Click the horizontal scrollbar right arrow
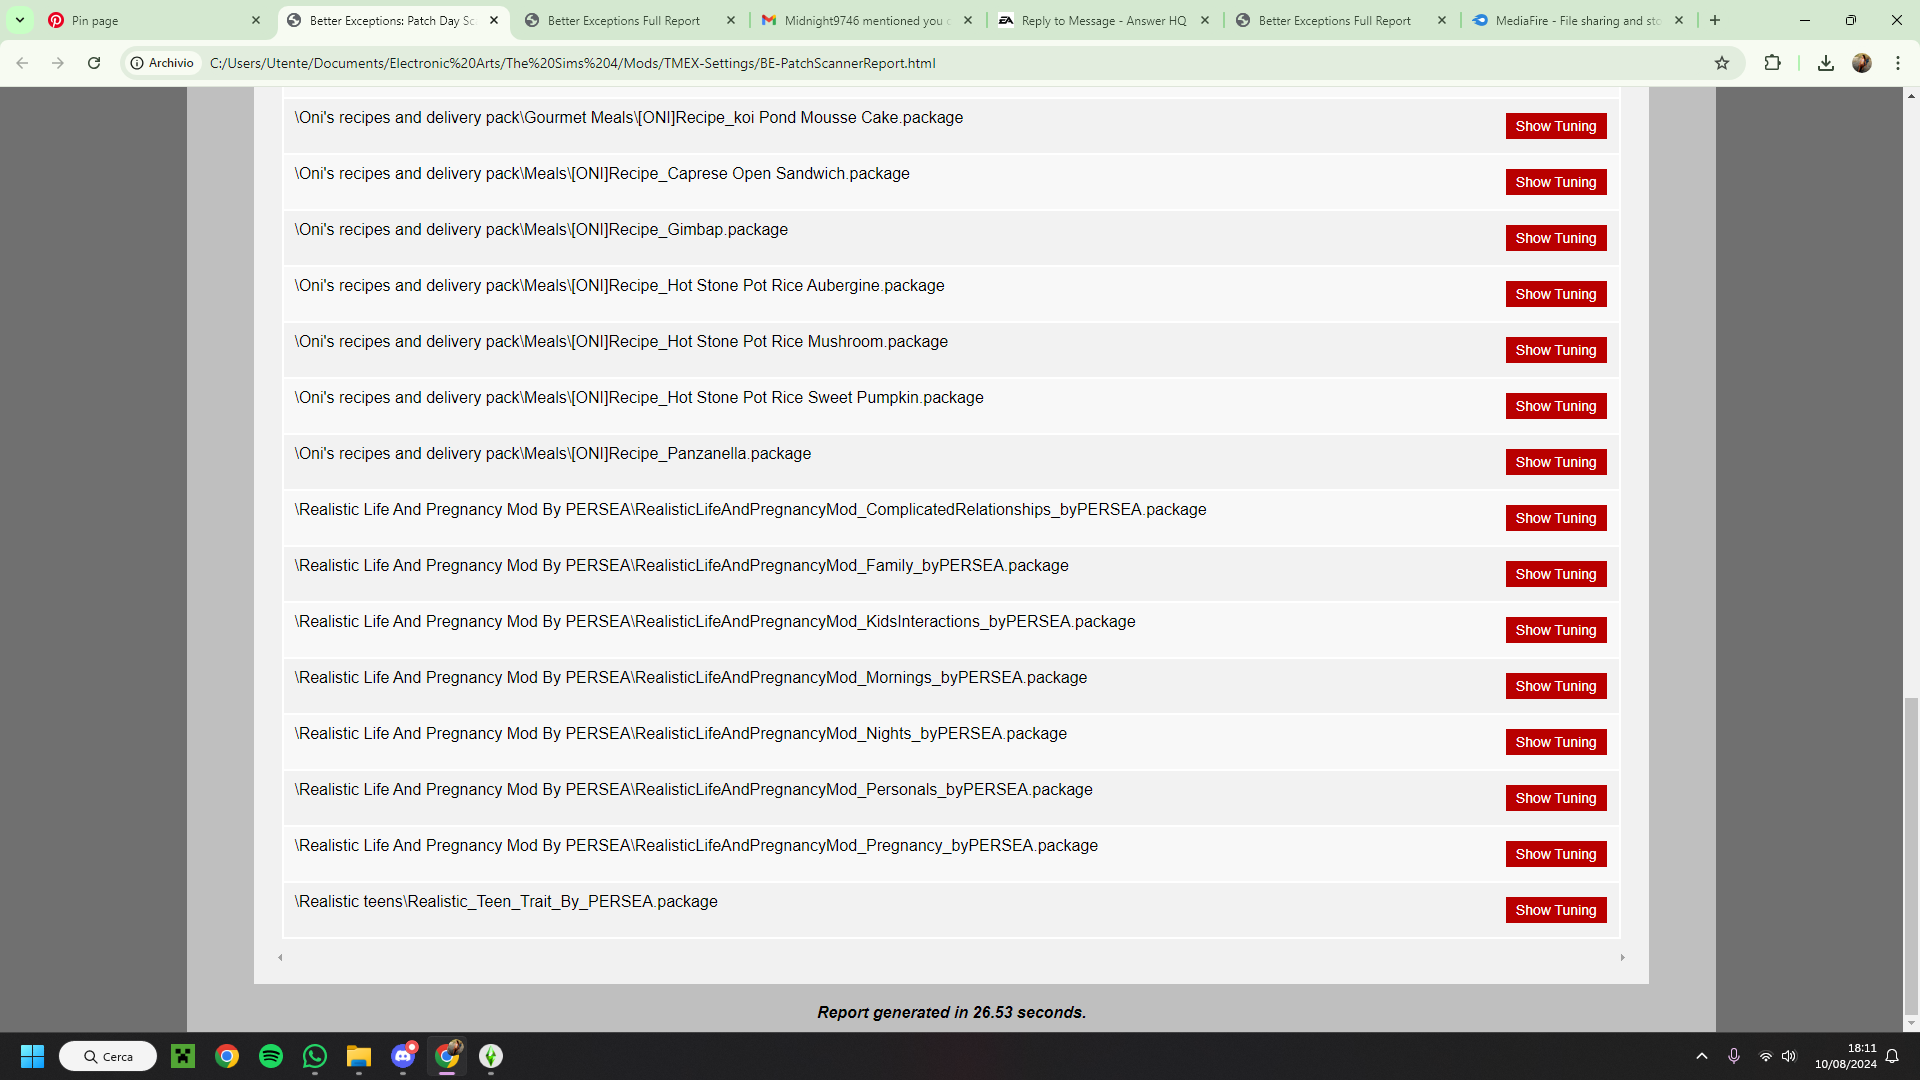 (x=1622, y=958)
